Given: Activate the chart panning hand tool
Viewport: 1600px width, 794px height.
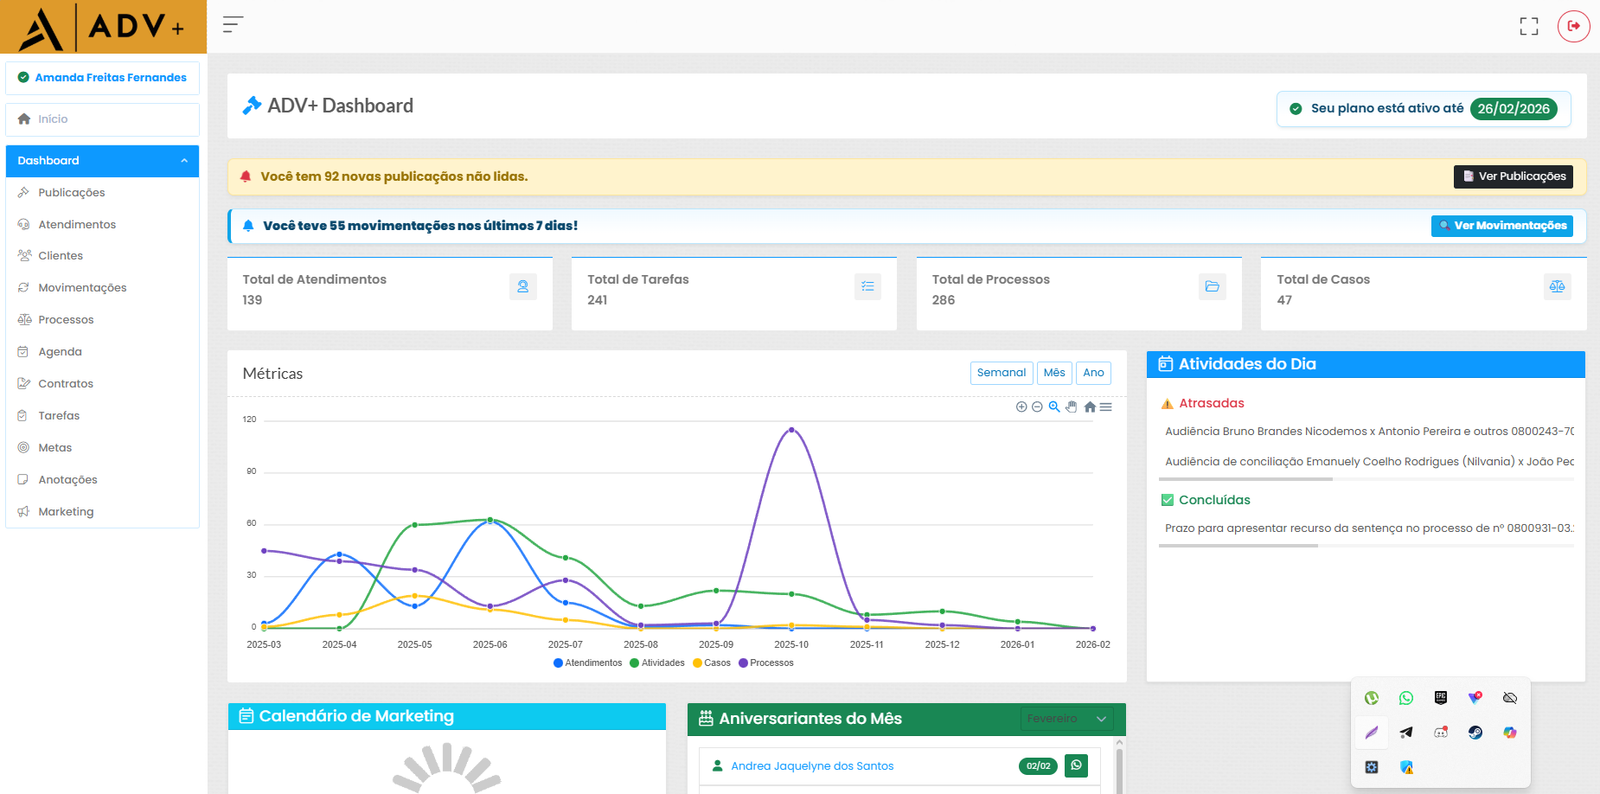Looking at the screenshot, I should coord(1071,407).
